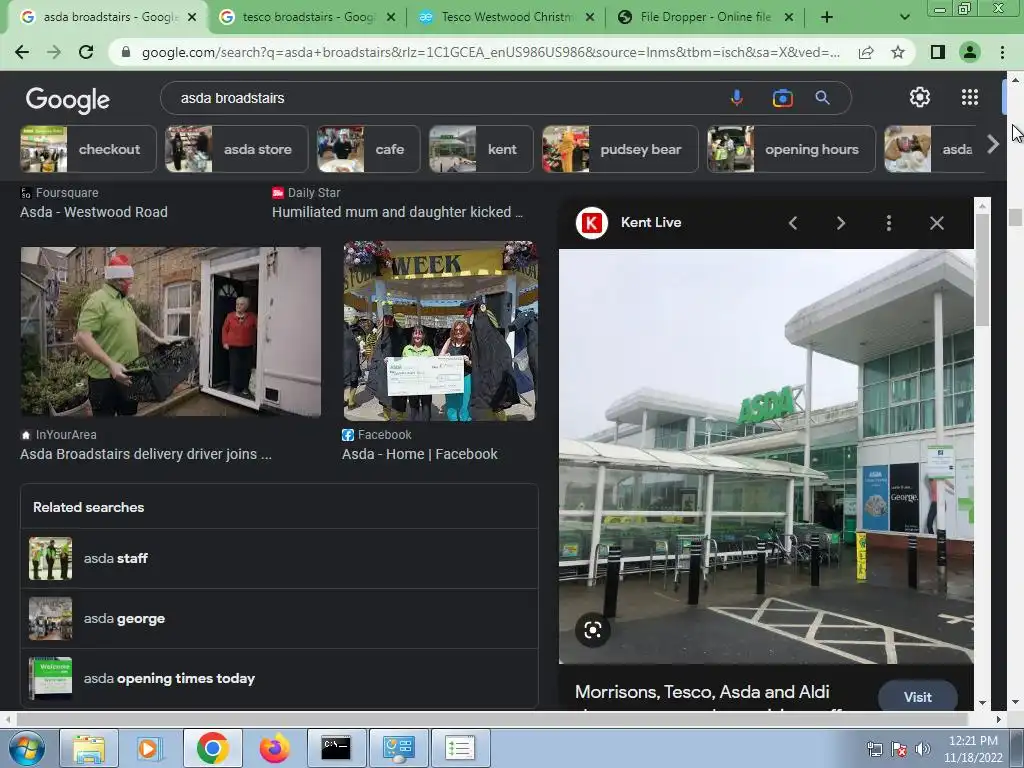
Task: Select related search asda staff
Action: point(280,558)
